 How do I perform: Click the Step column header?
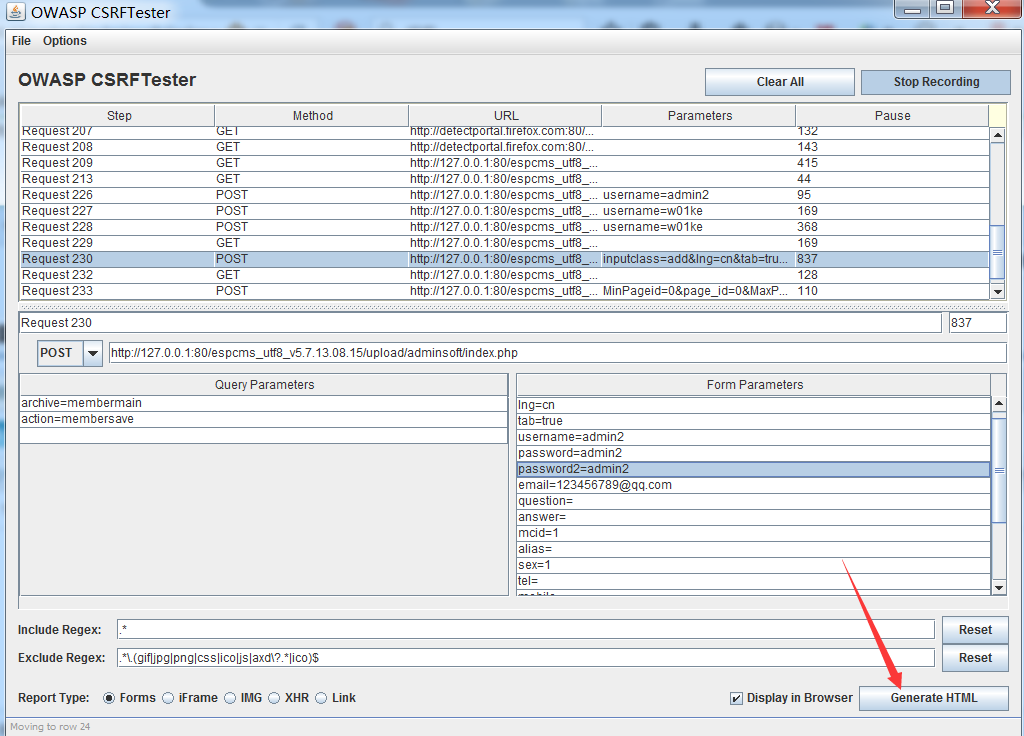tap(119, 116)
